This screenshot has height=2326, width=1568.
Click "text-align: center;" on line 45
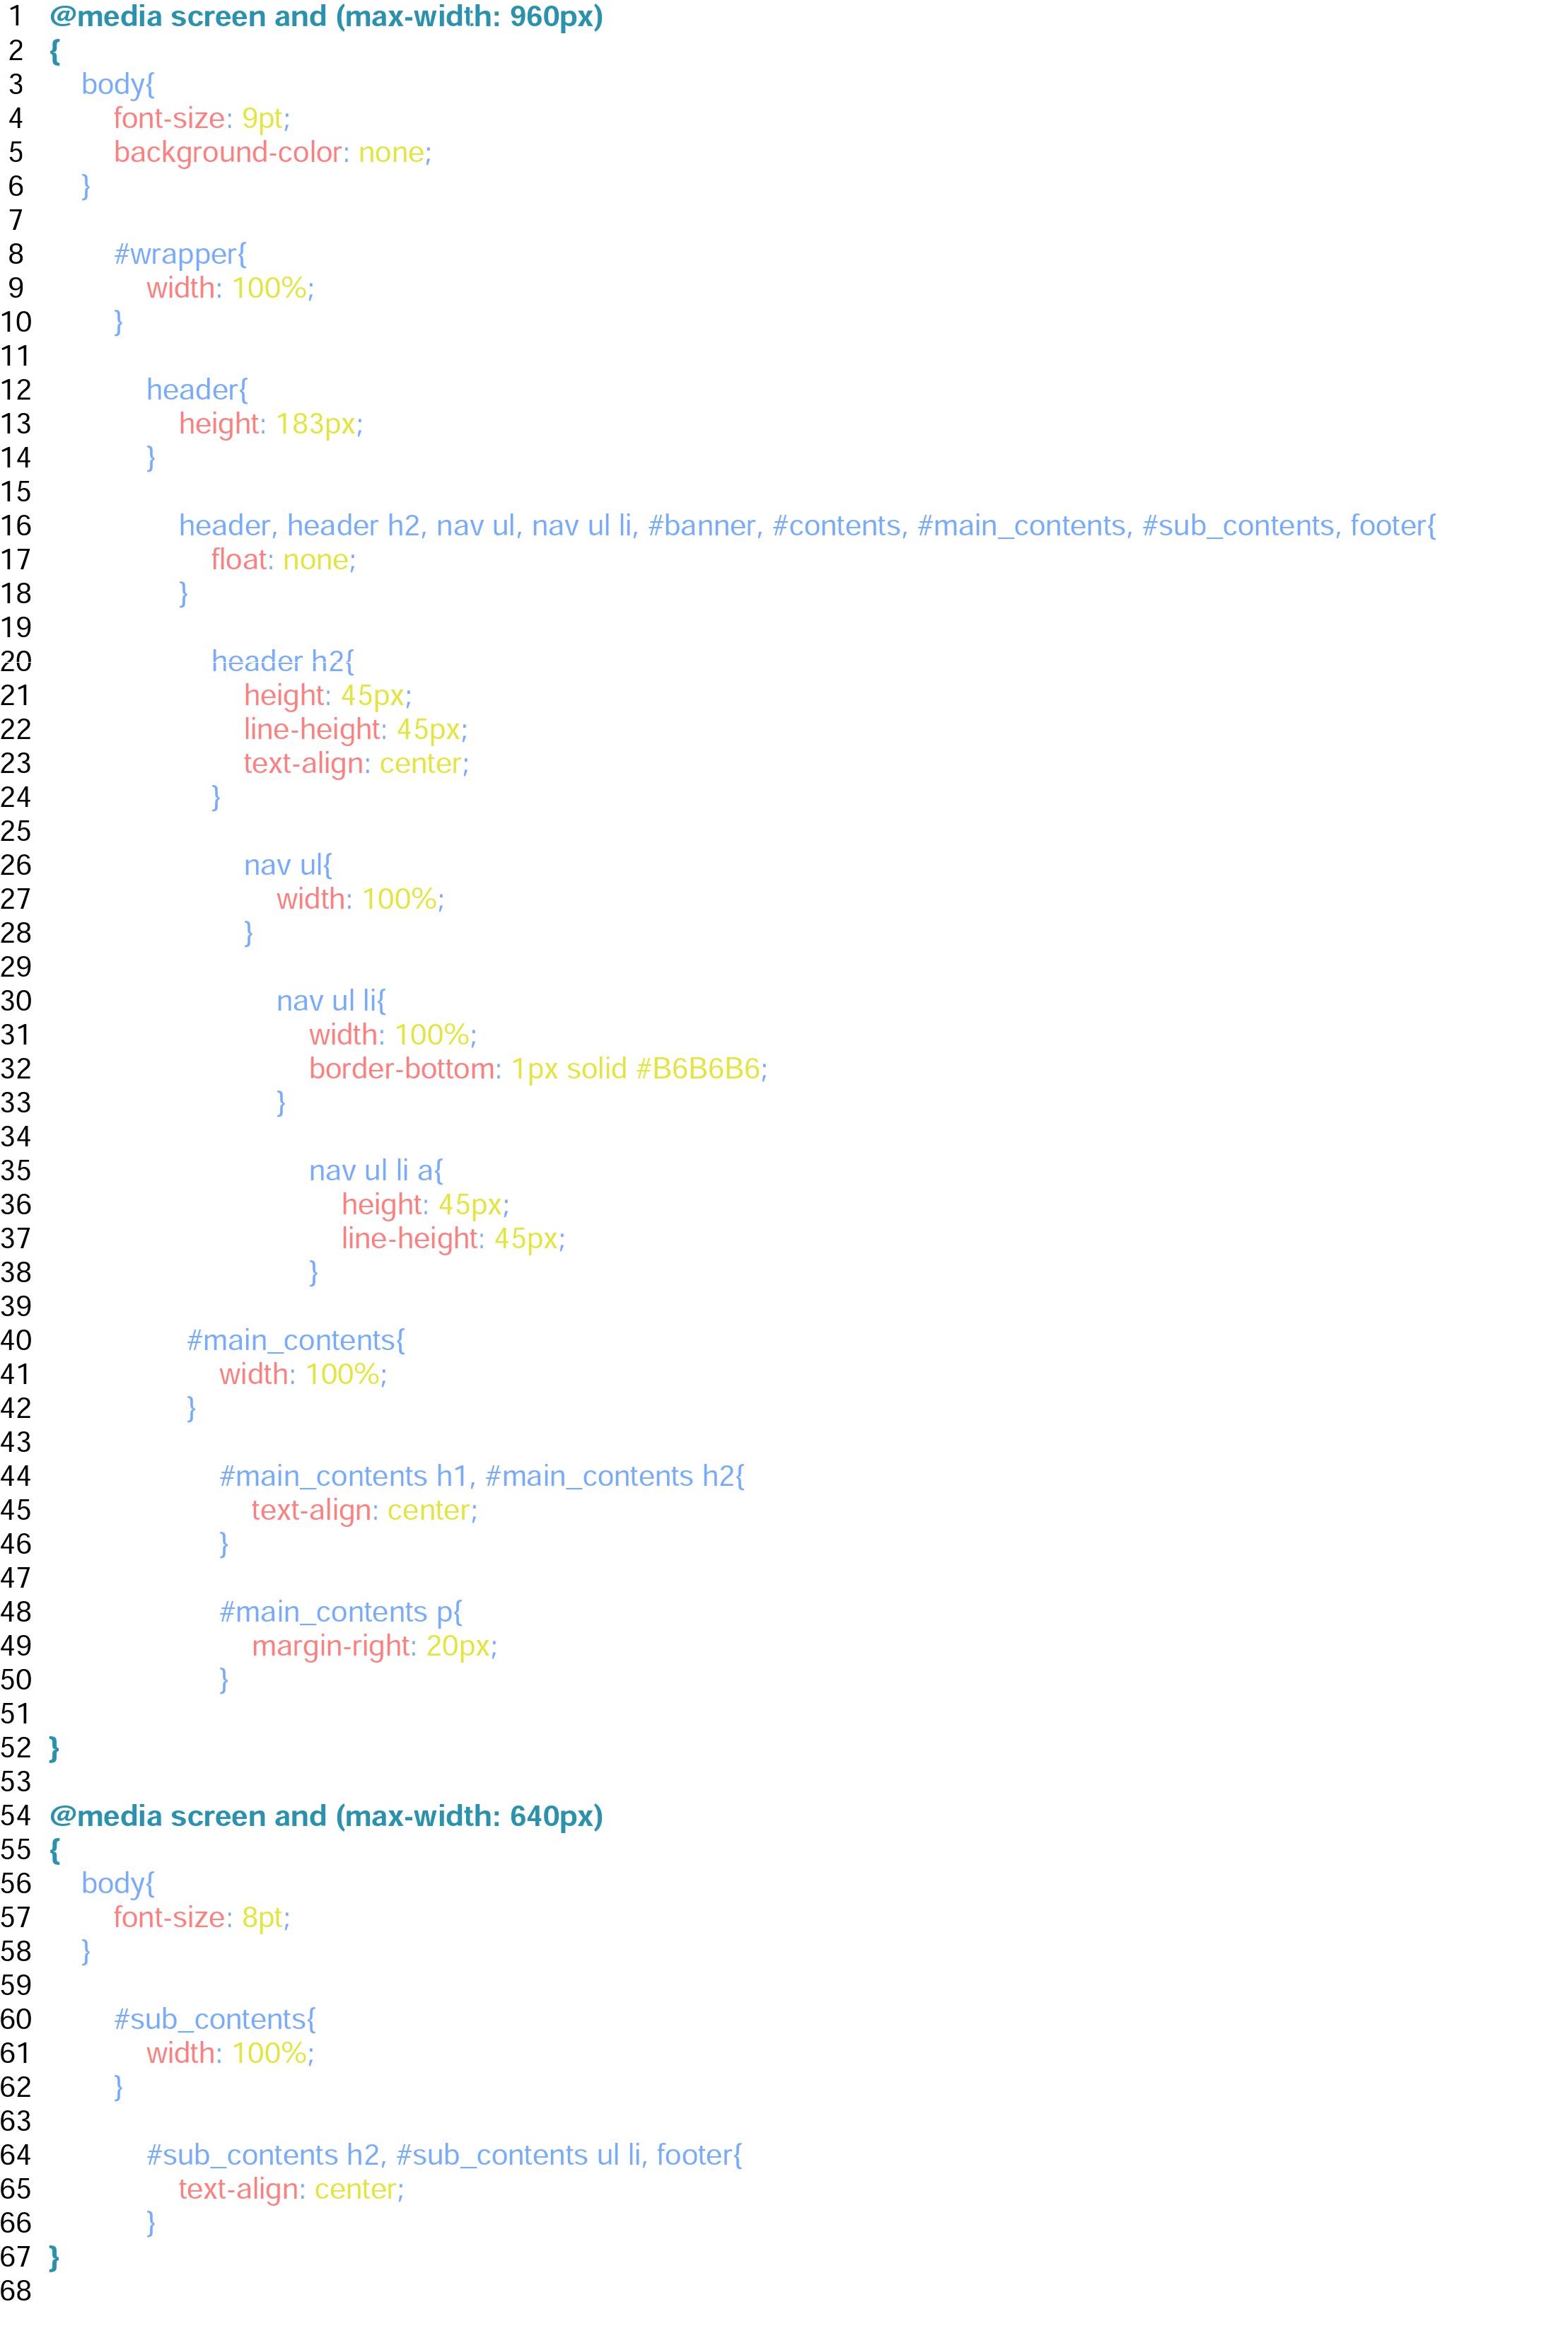click(365, 1511)
